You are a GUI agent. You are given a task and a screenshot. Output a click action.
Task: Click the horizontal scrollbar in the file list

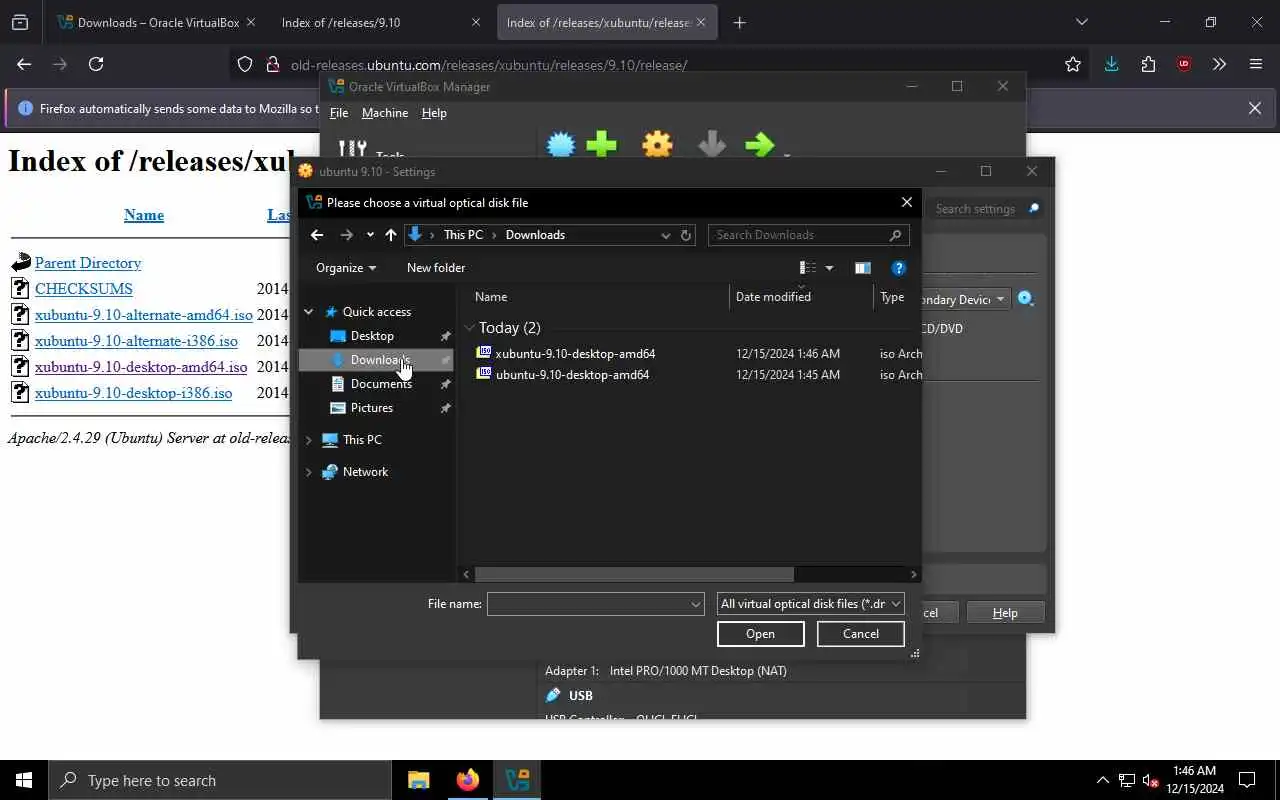click(634, 574)
